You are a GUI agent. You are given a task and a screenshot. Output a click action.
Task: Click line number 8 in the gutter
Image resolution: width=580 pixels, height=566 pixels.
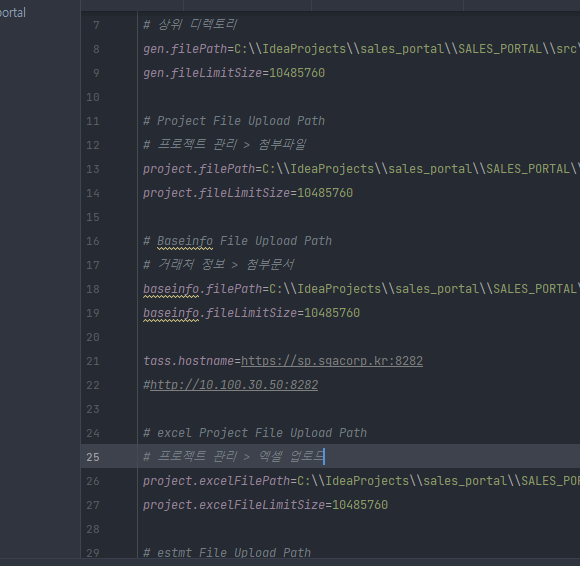(96, 50)
